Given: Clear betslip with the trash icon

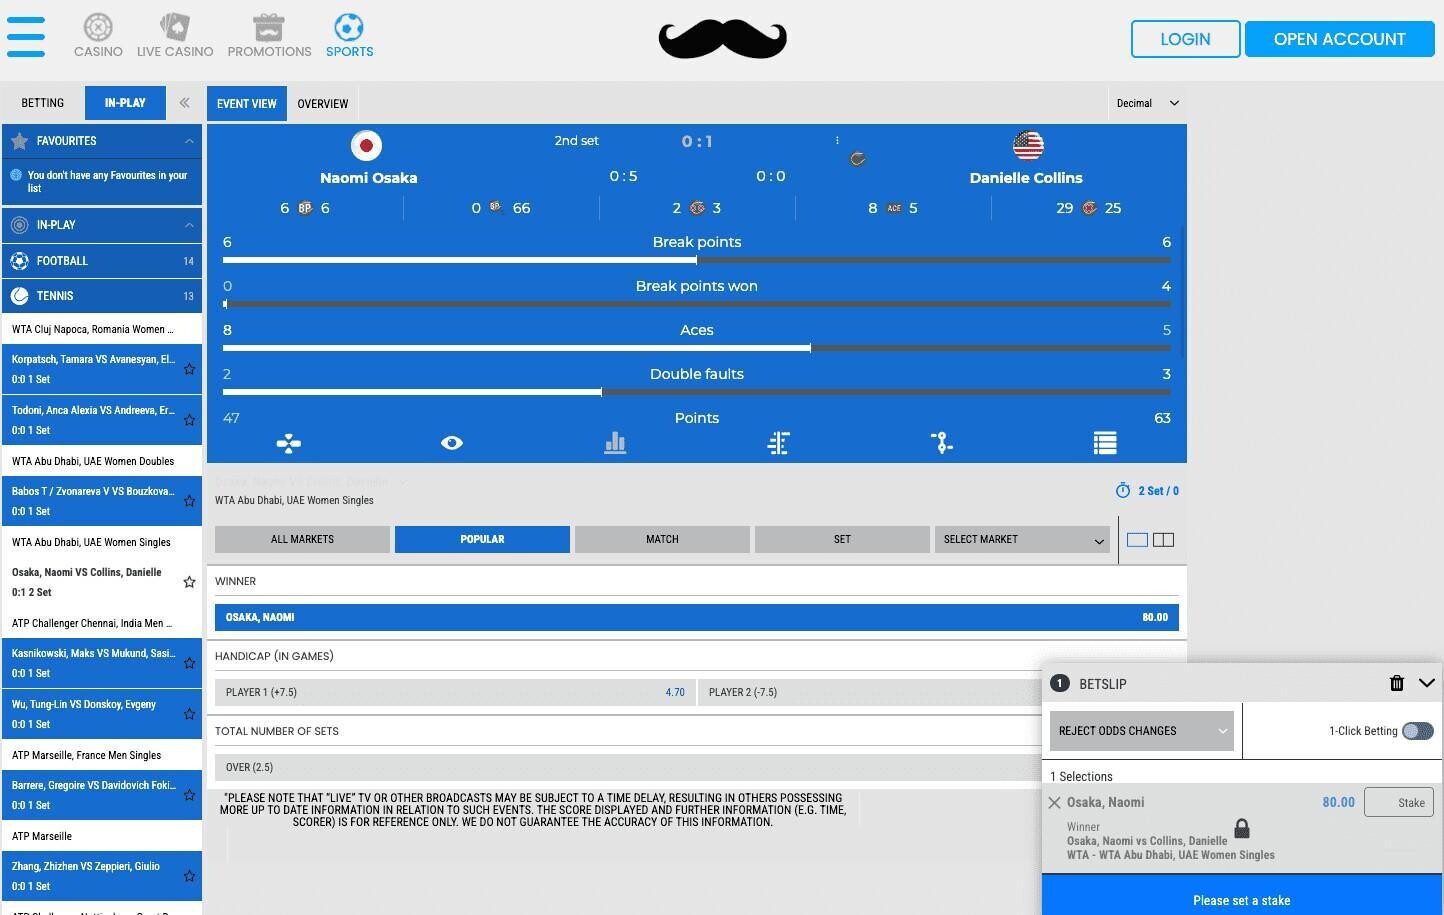Looking at the screenshot, I should coord(1397,683).
